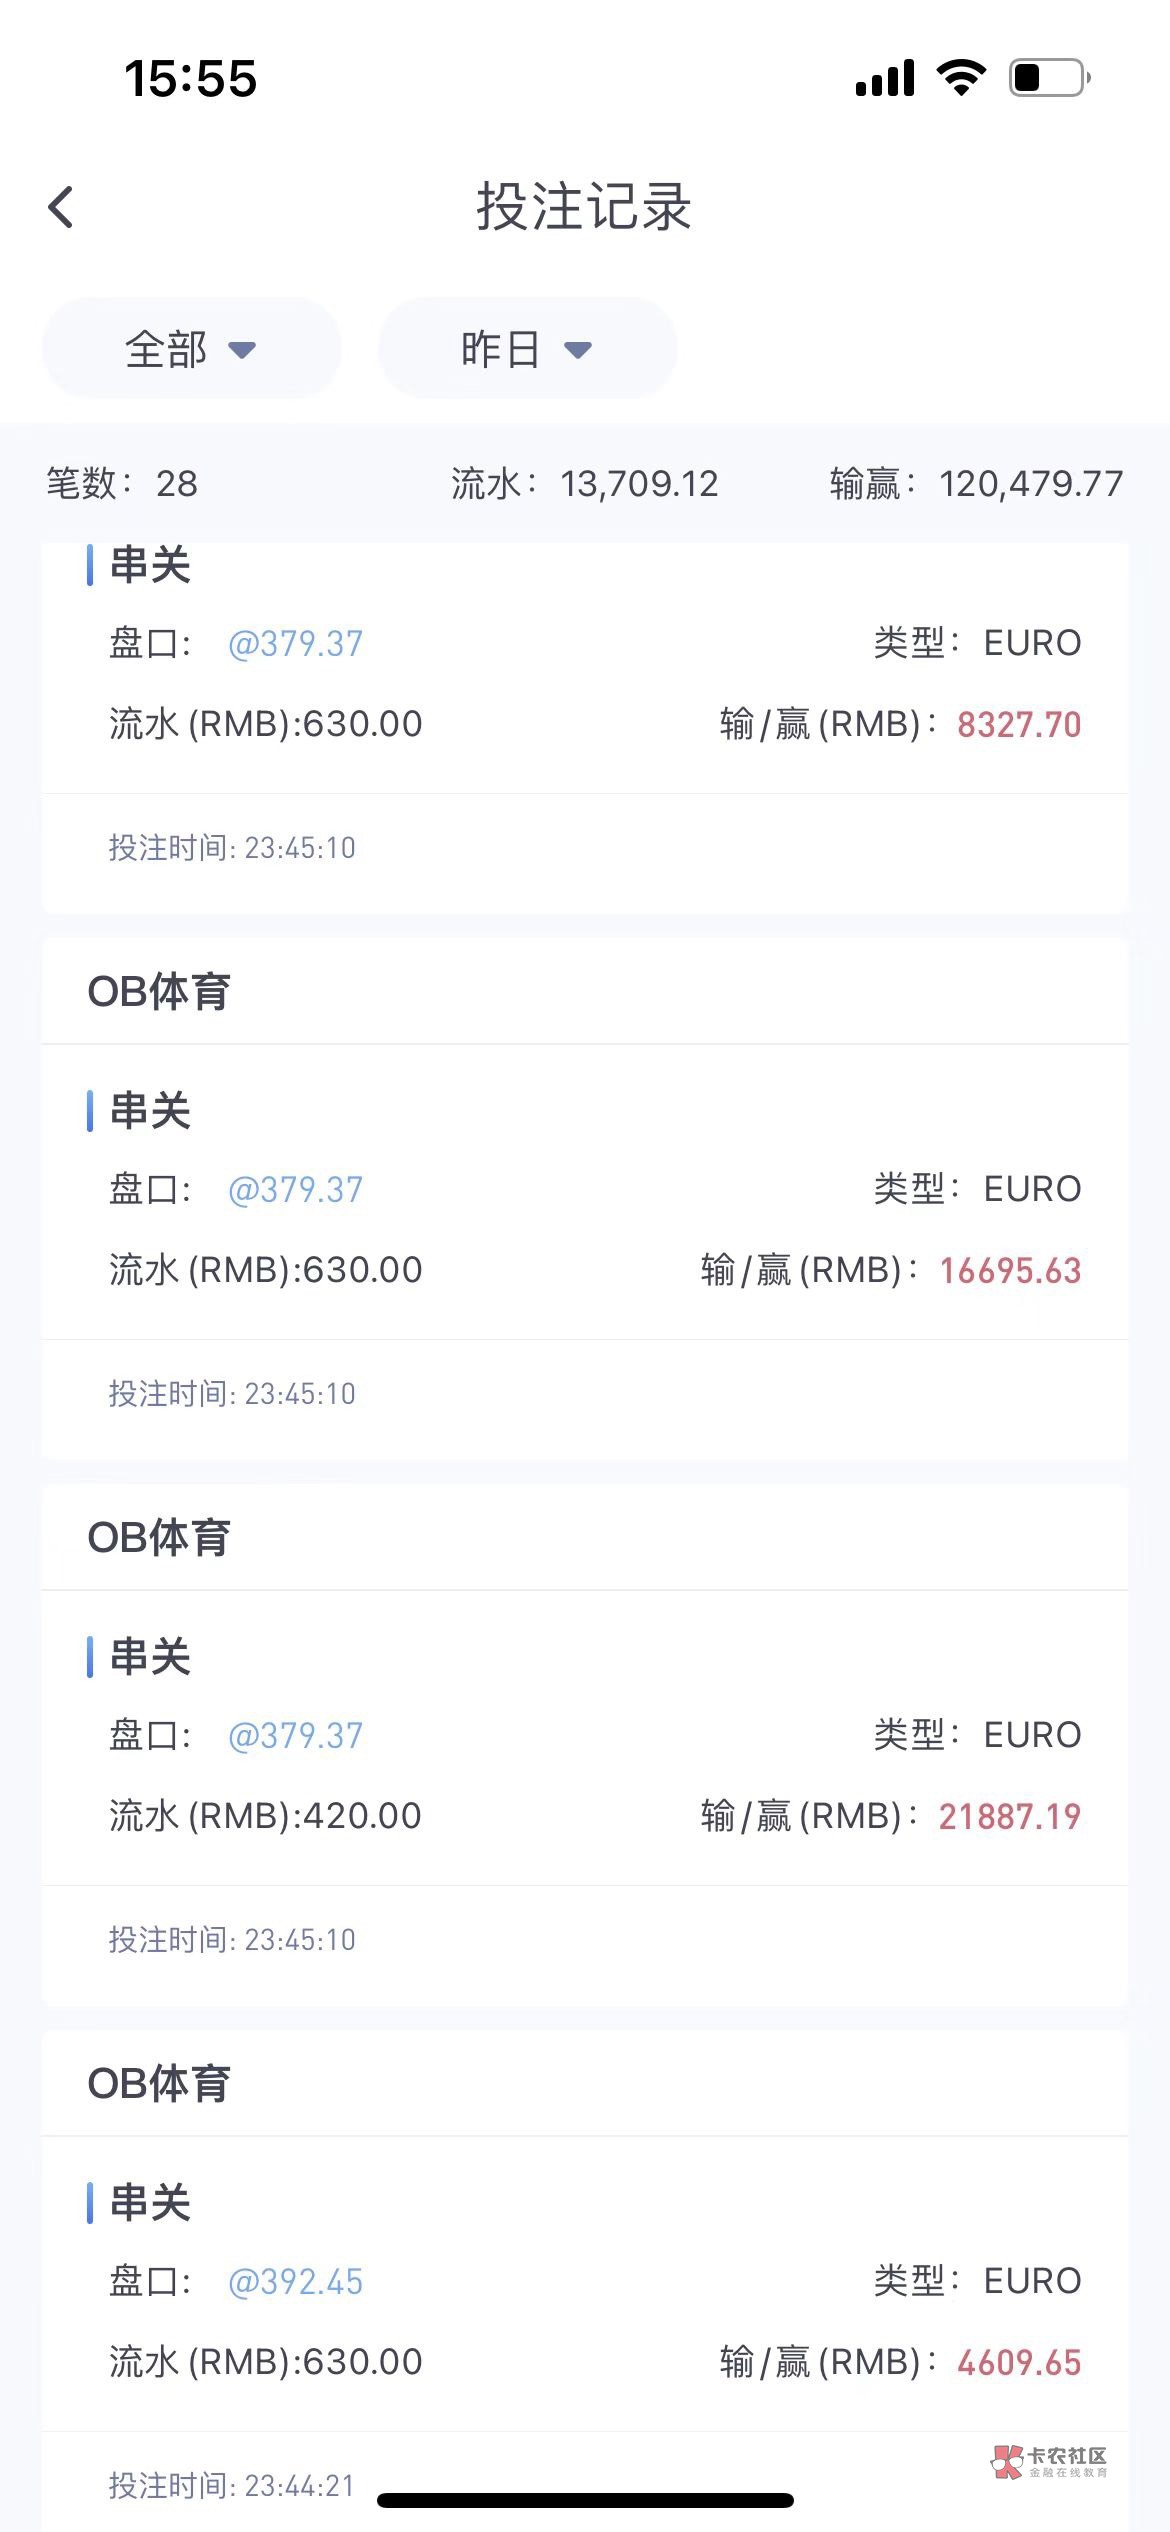
Task: Tap the 投注记录 page title
Action: [x=584, y=207]
